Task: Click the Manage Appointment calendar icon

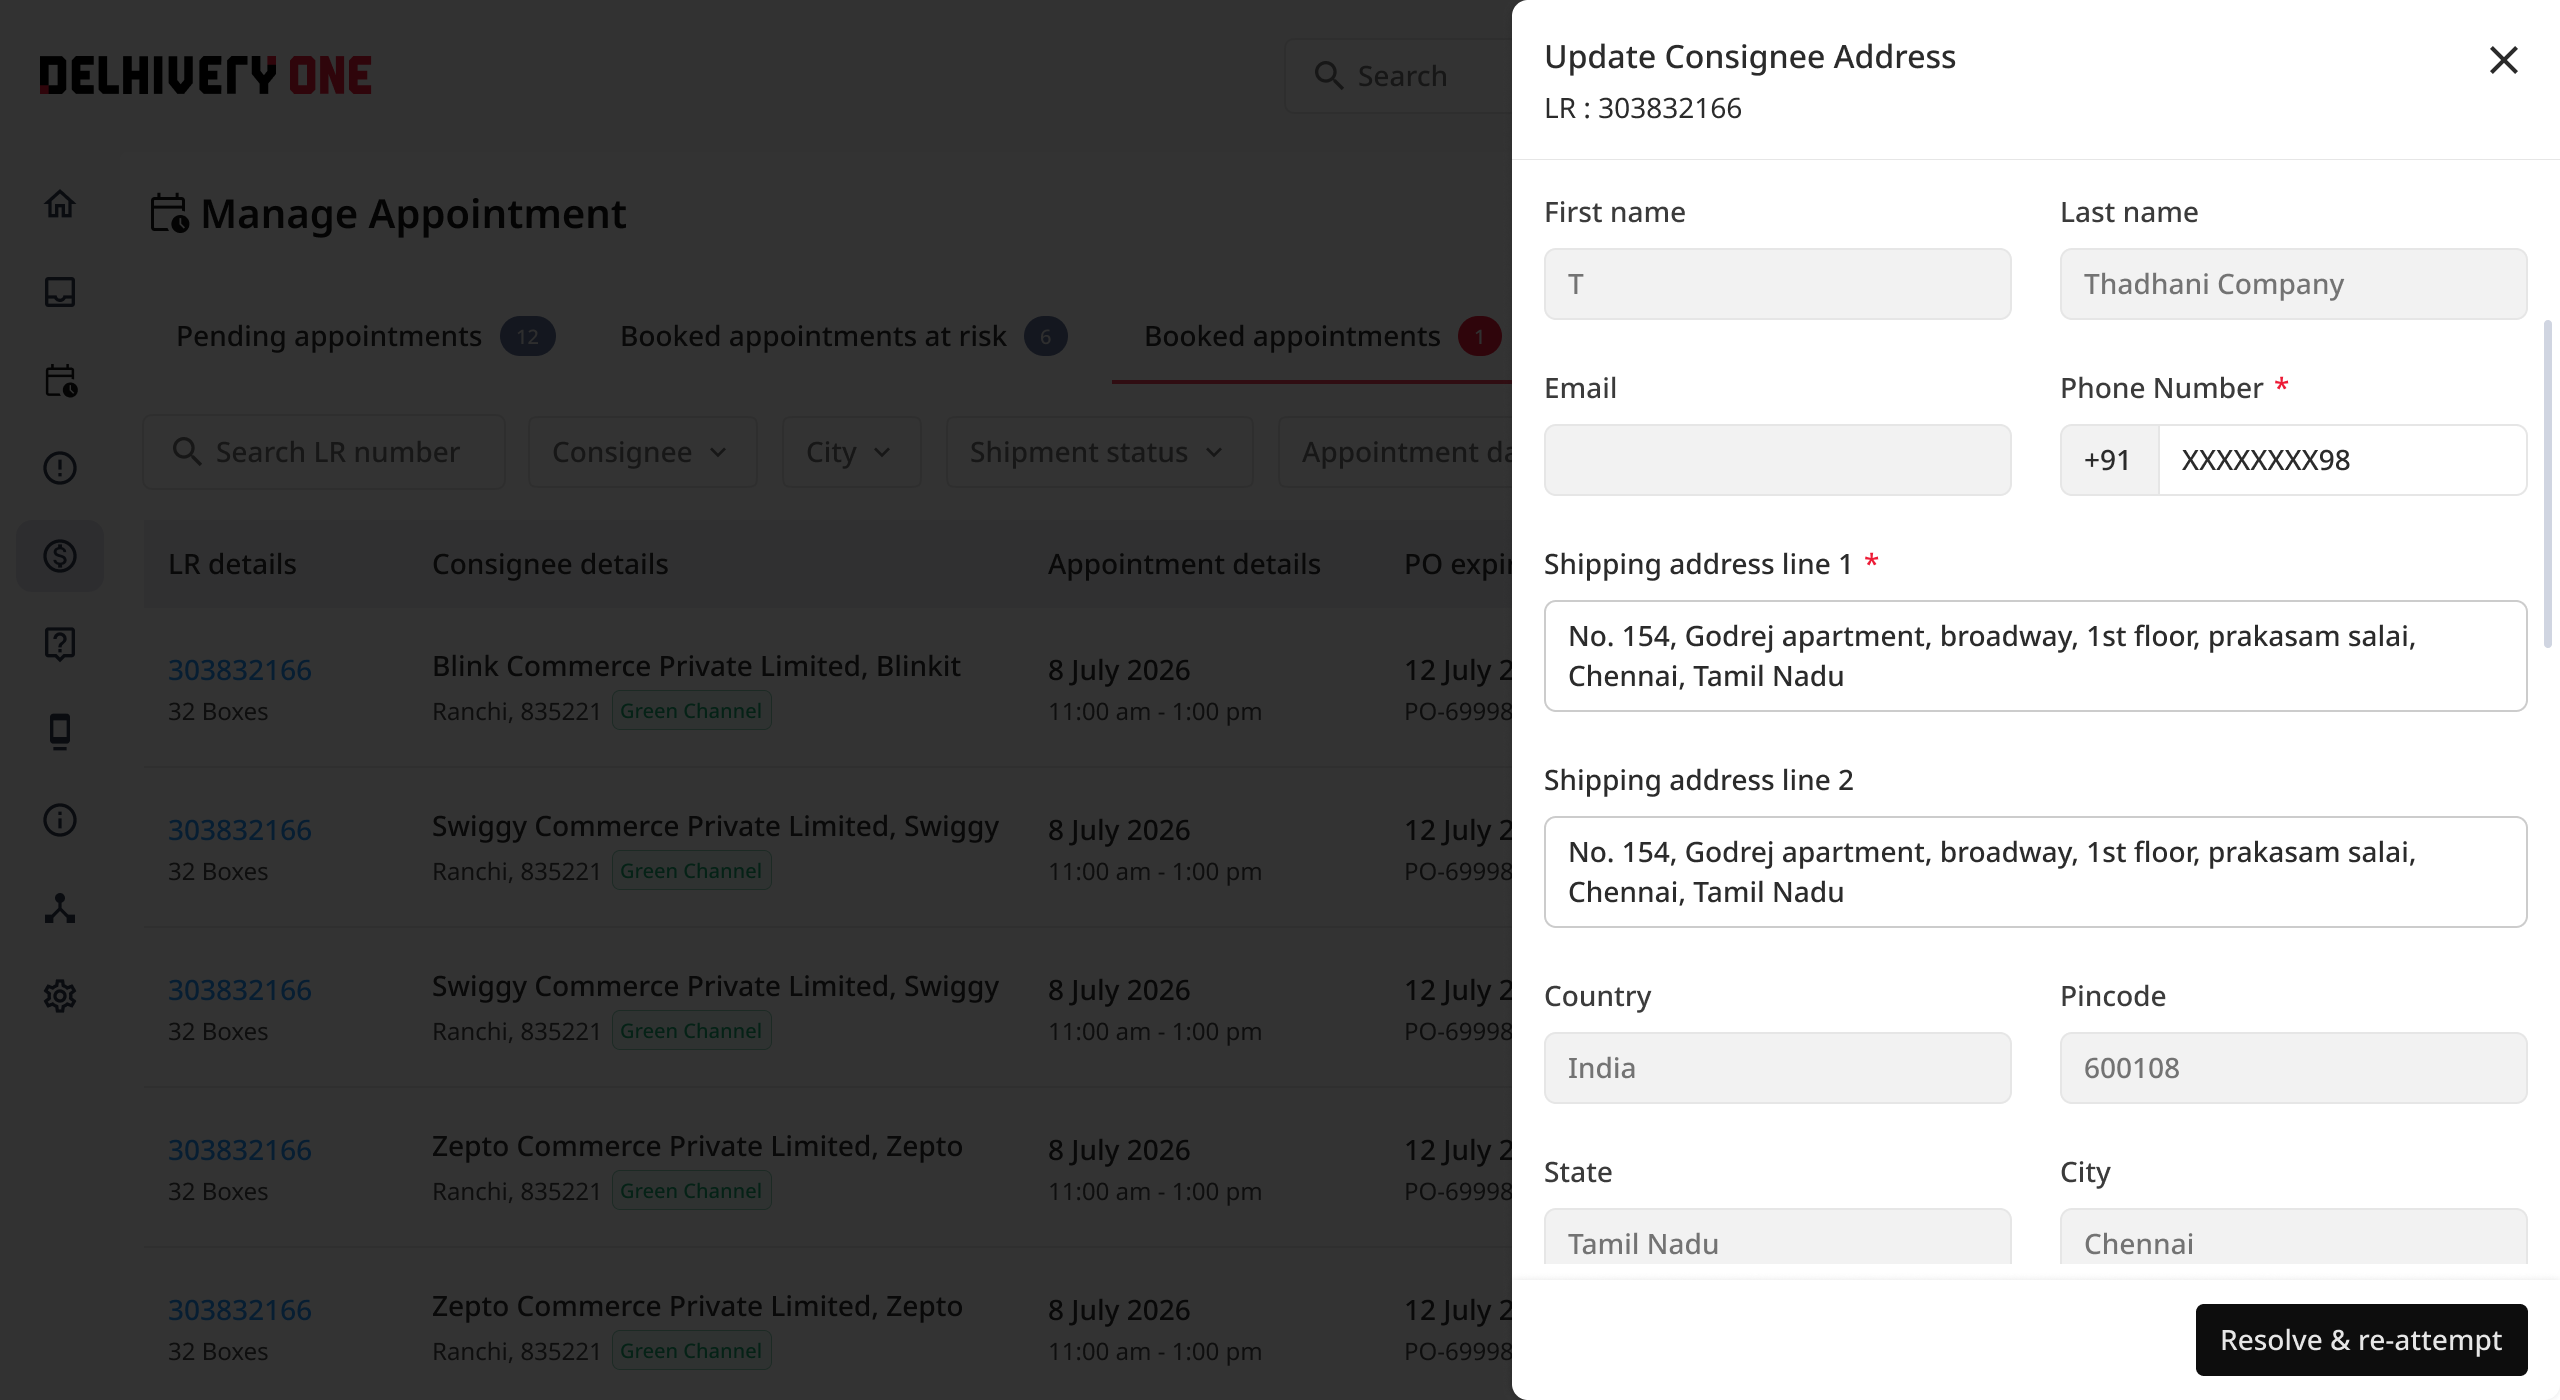Action: click(169, 213)
